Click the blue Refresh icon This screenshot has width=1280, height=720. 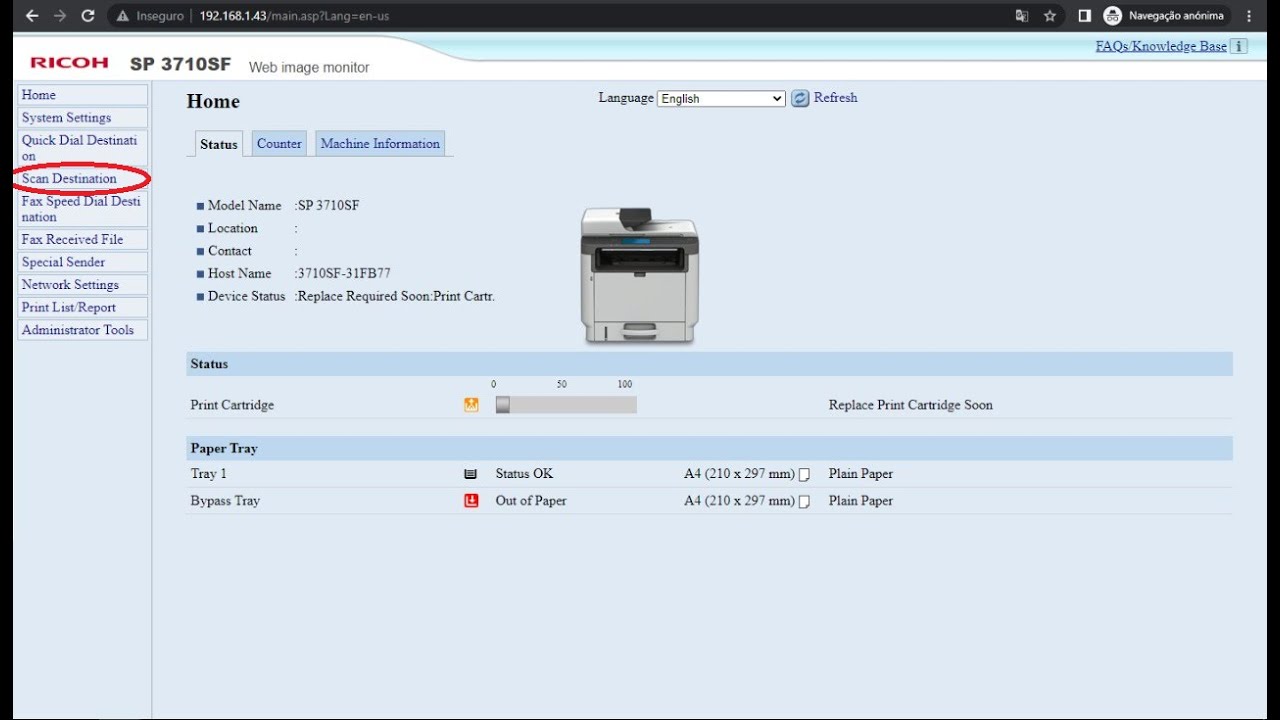[x=800, y=98]
